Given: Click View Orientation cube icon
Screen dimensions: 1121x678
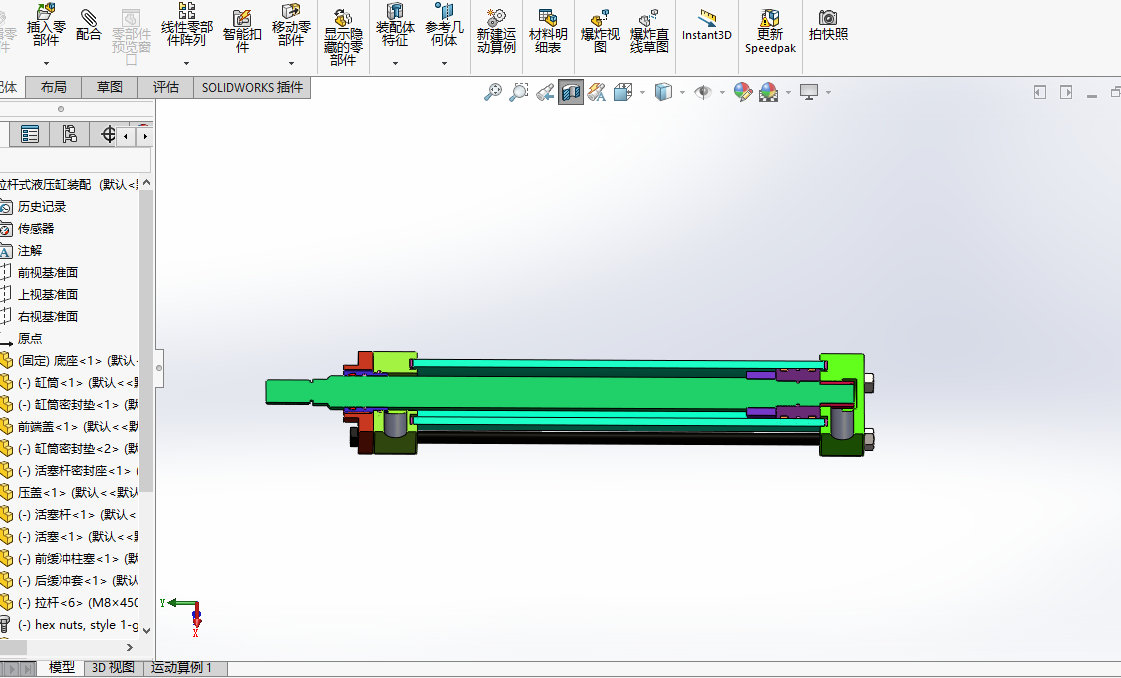Looking at the screenshot, I should (x=623, y=92).
